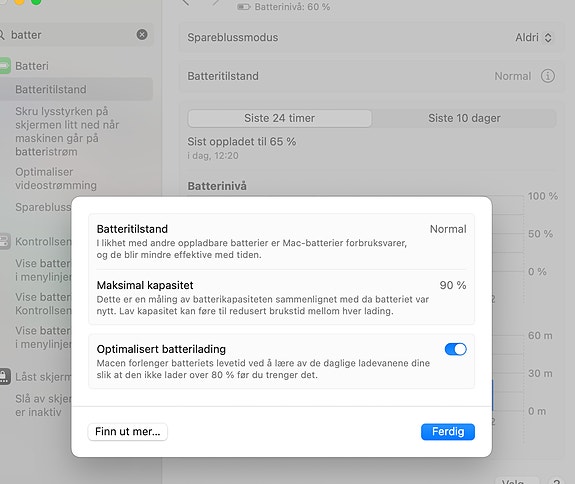Screen dimensions: 575x484
Task: Click the back navigation arrow
Action: 186,2
